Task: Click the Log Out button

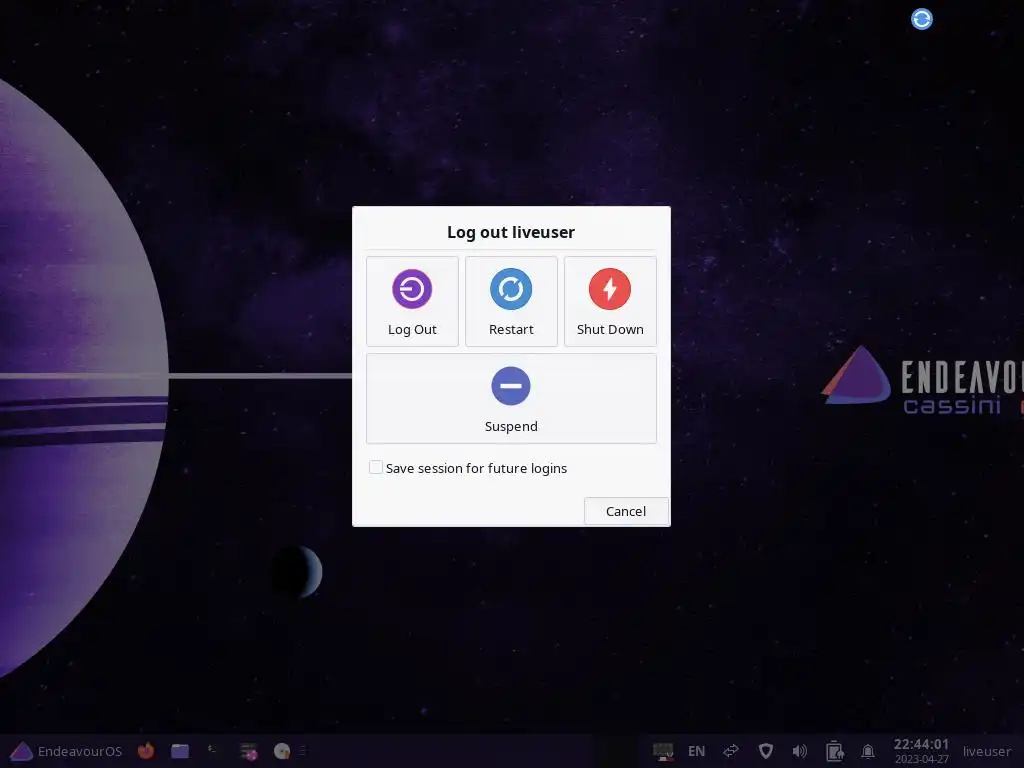Action: point(412,301)
